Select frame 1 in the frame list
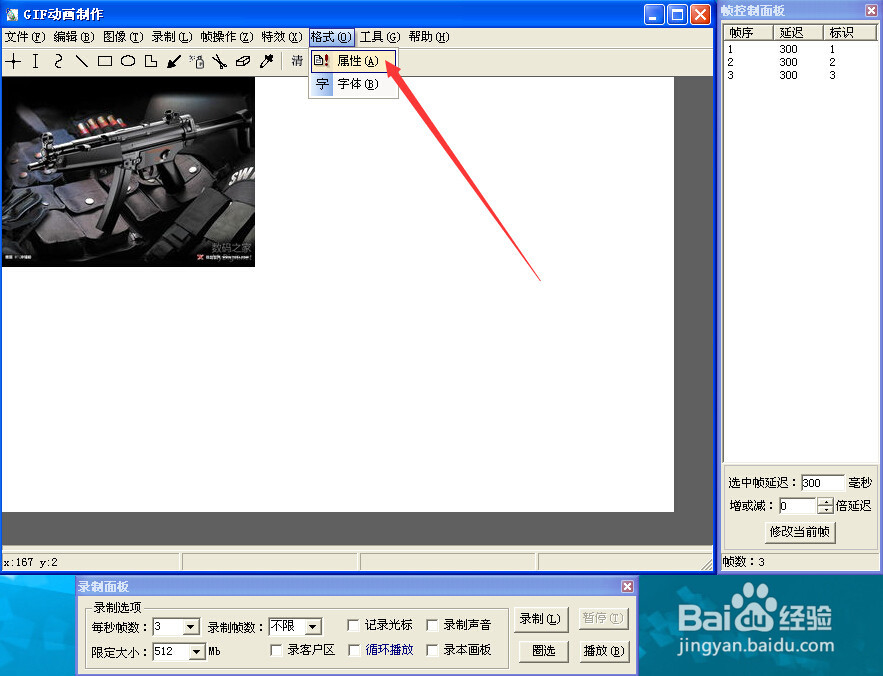Screen dimensions: 883x676 coord(800,49)
